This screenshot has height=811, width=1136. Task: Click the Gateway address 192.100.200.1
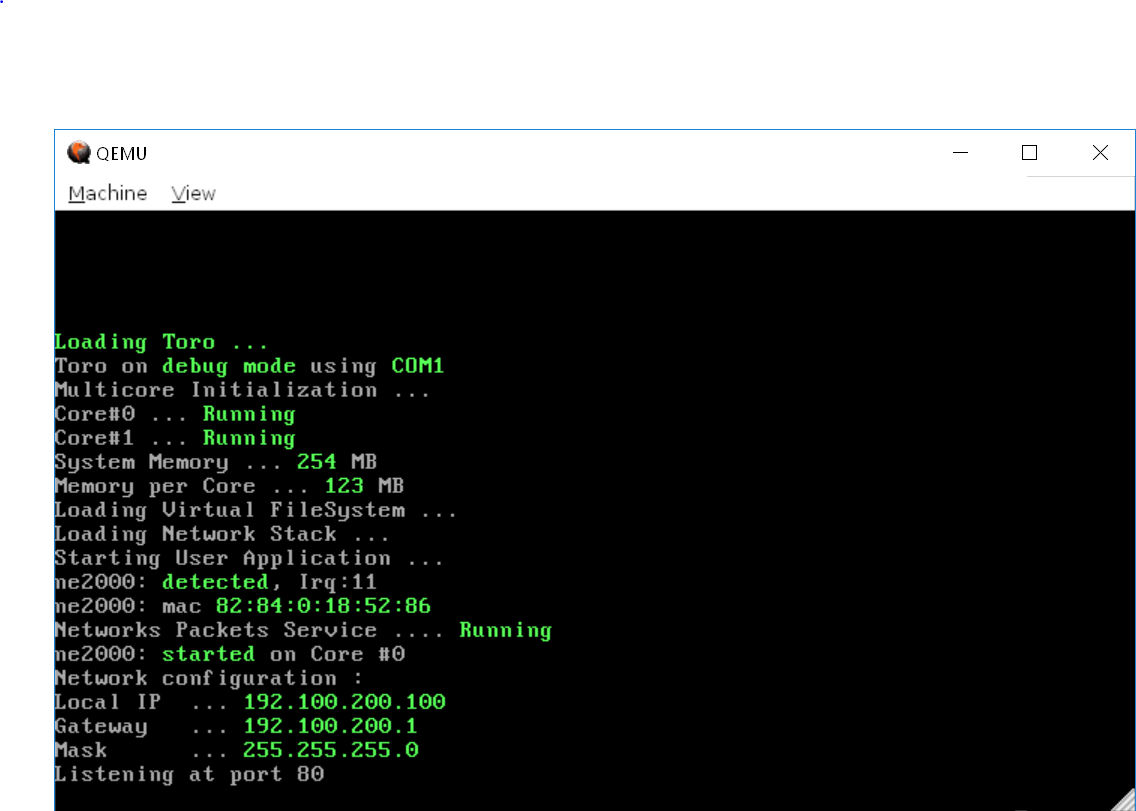330,726
